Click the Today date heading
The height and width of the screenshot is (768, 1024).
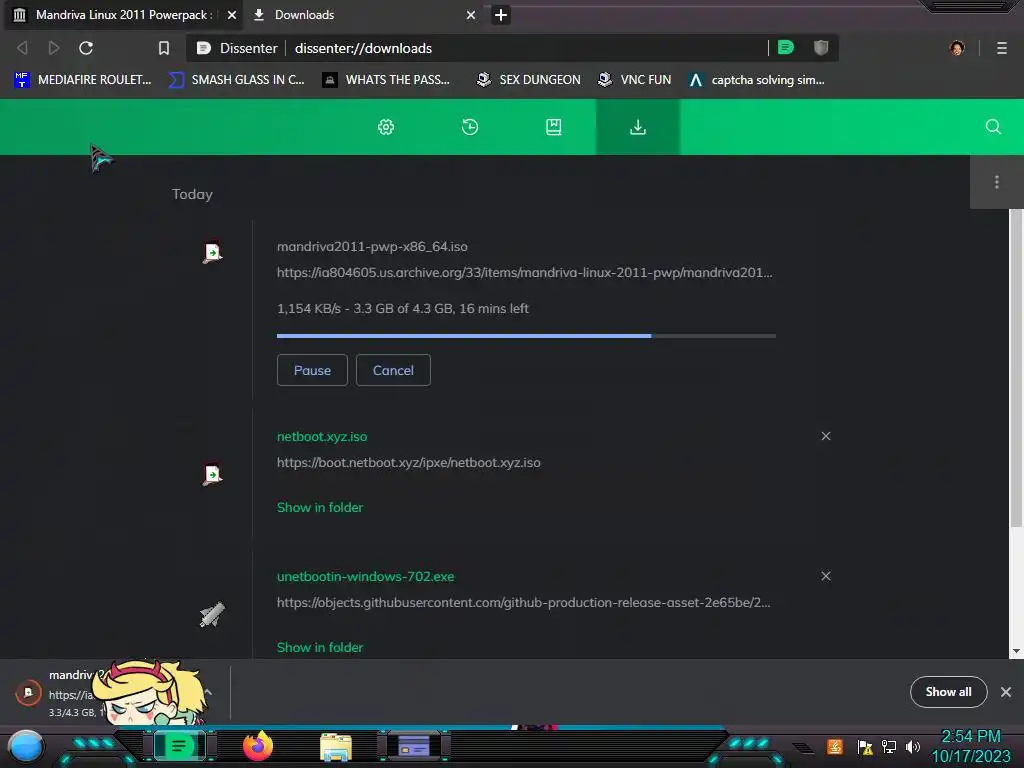(192, 194)
